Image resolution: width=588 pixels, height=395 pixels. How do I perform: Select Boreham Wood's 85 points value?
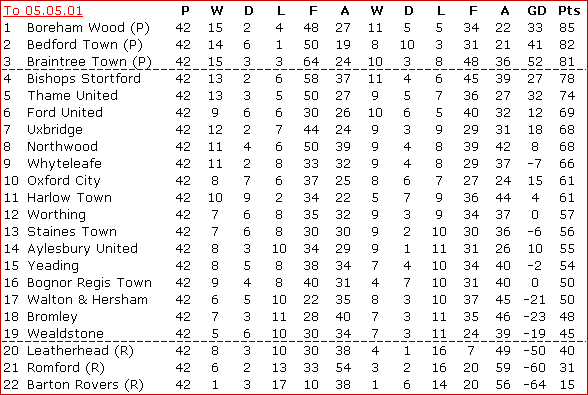[567, 28]
